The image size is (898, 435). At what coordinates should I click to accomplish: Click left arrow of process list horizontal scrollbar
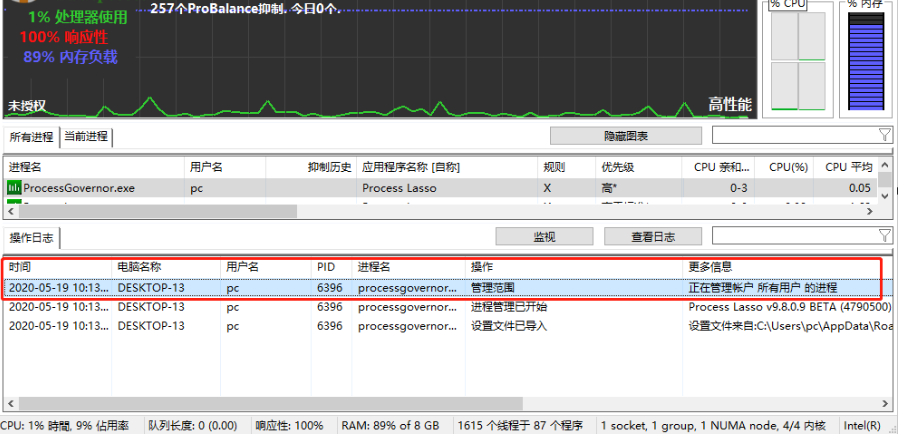[11, 212]
